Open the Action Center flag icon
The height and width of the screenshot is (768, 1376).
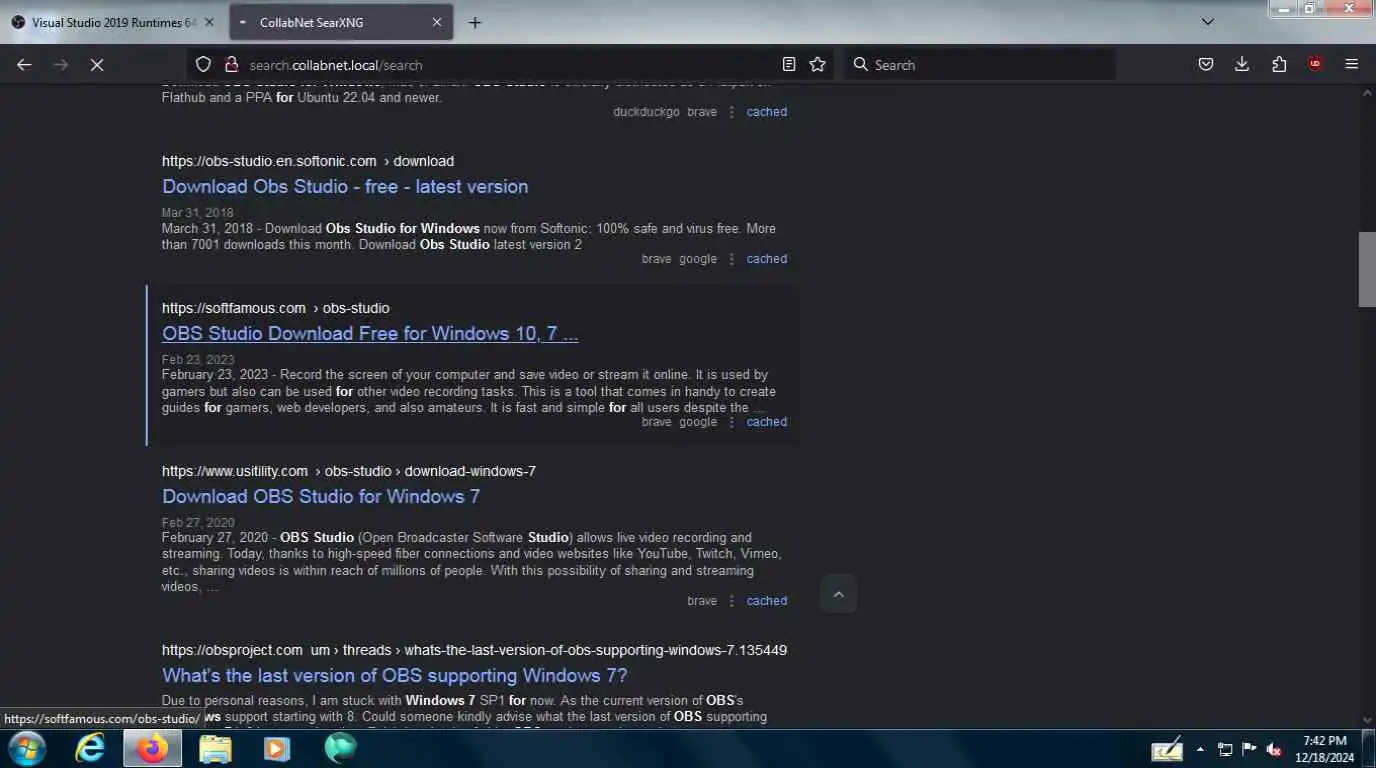click(x=1249, y=749)
